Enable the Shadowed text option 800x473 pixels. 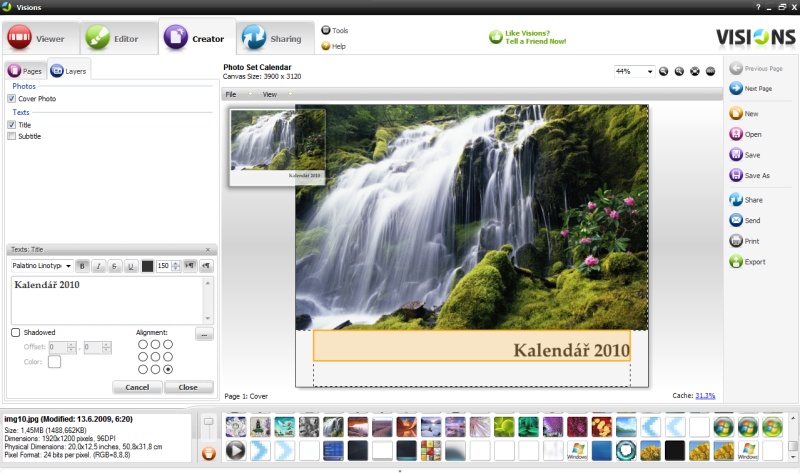pos(16,332)
